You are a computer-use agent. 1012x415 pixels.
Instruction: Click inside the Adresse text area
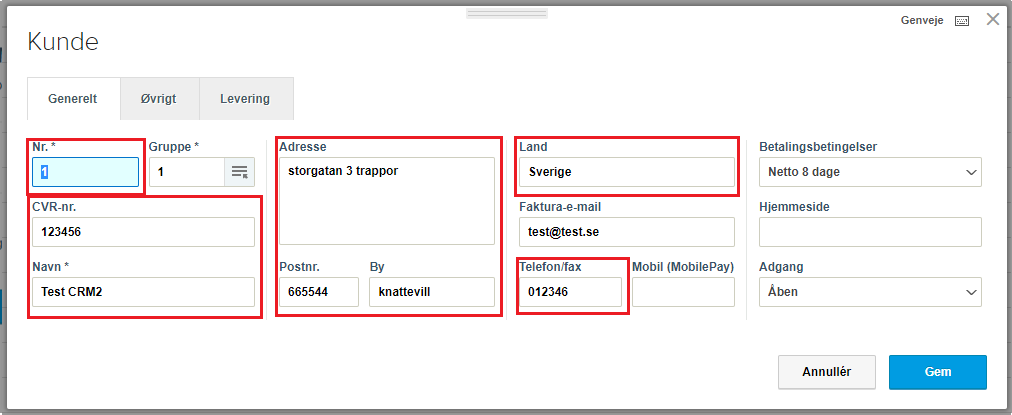click(x=386, y=200)
